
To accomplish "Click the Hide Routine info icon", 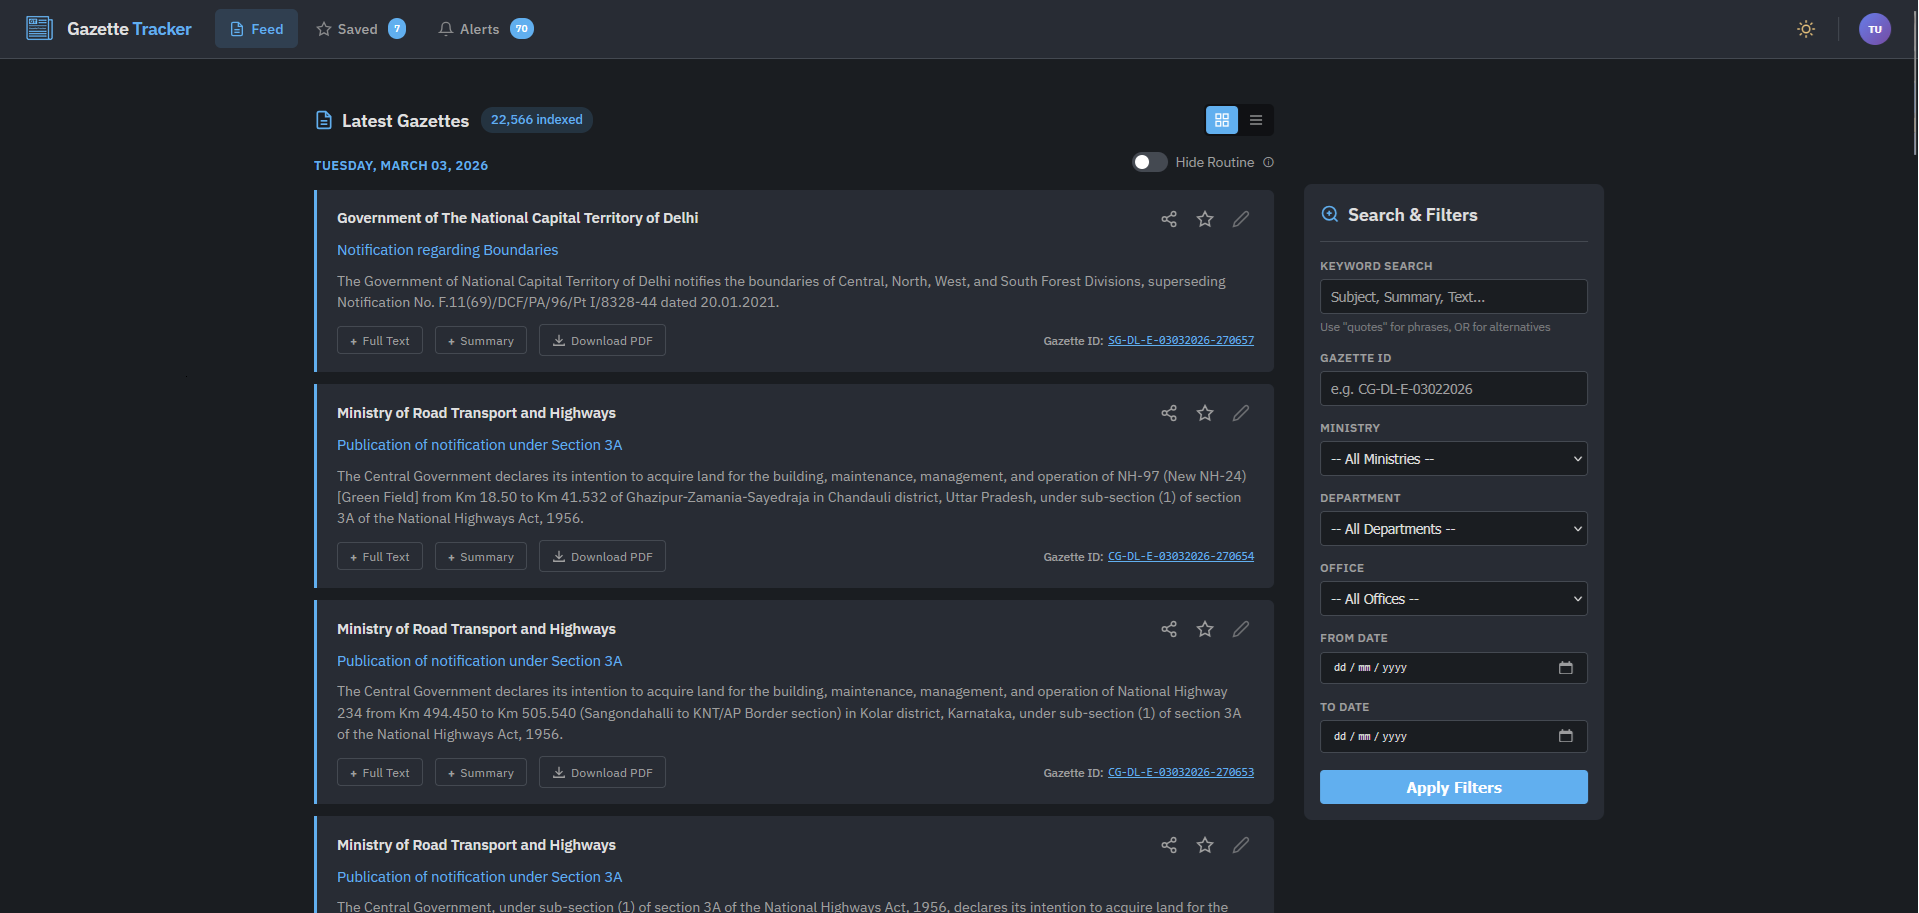I will pos(1268,162).
